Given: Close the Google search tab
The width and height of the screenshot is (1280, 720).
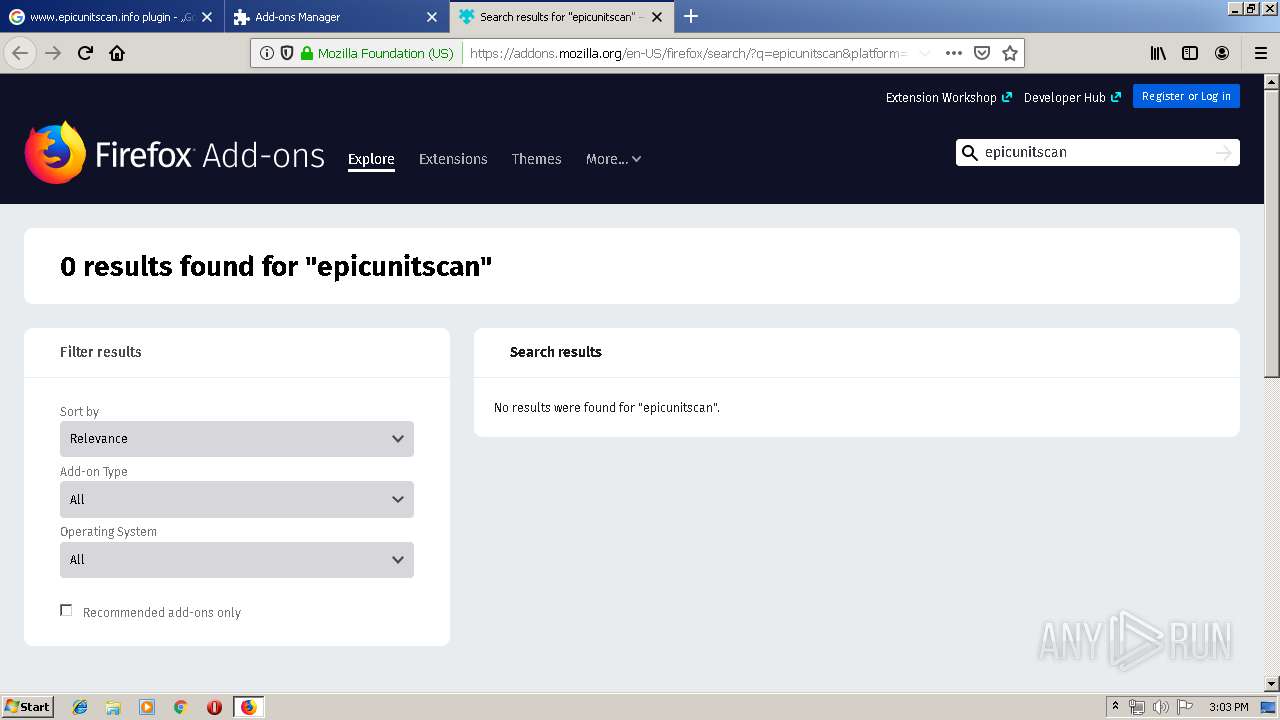Looking at the screenshot, I should coord(207,17).
